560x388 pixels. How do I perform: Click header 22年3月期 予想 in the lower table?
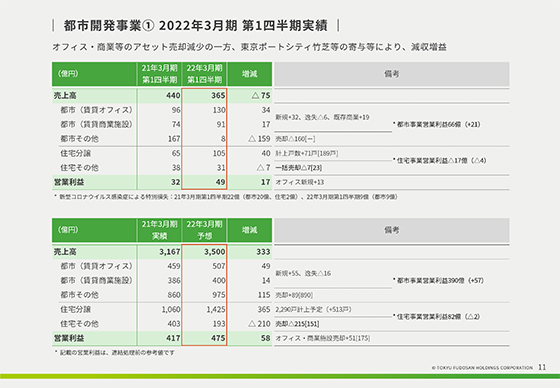(x=204, y=230)
